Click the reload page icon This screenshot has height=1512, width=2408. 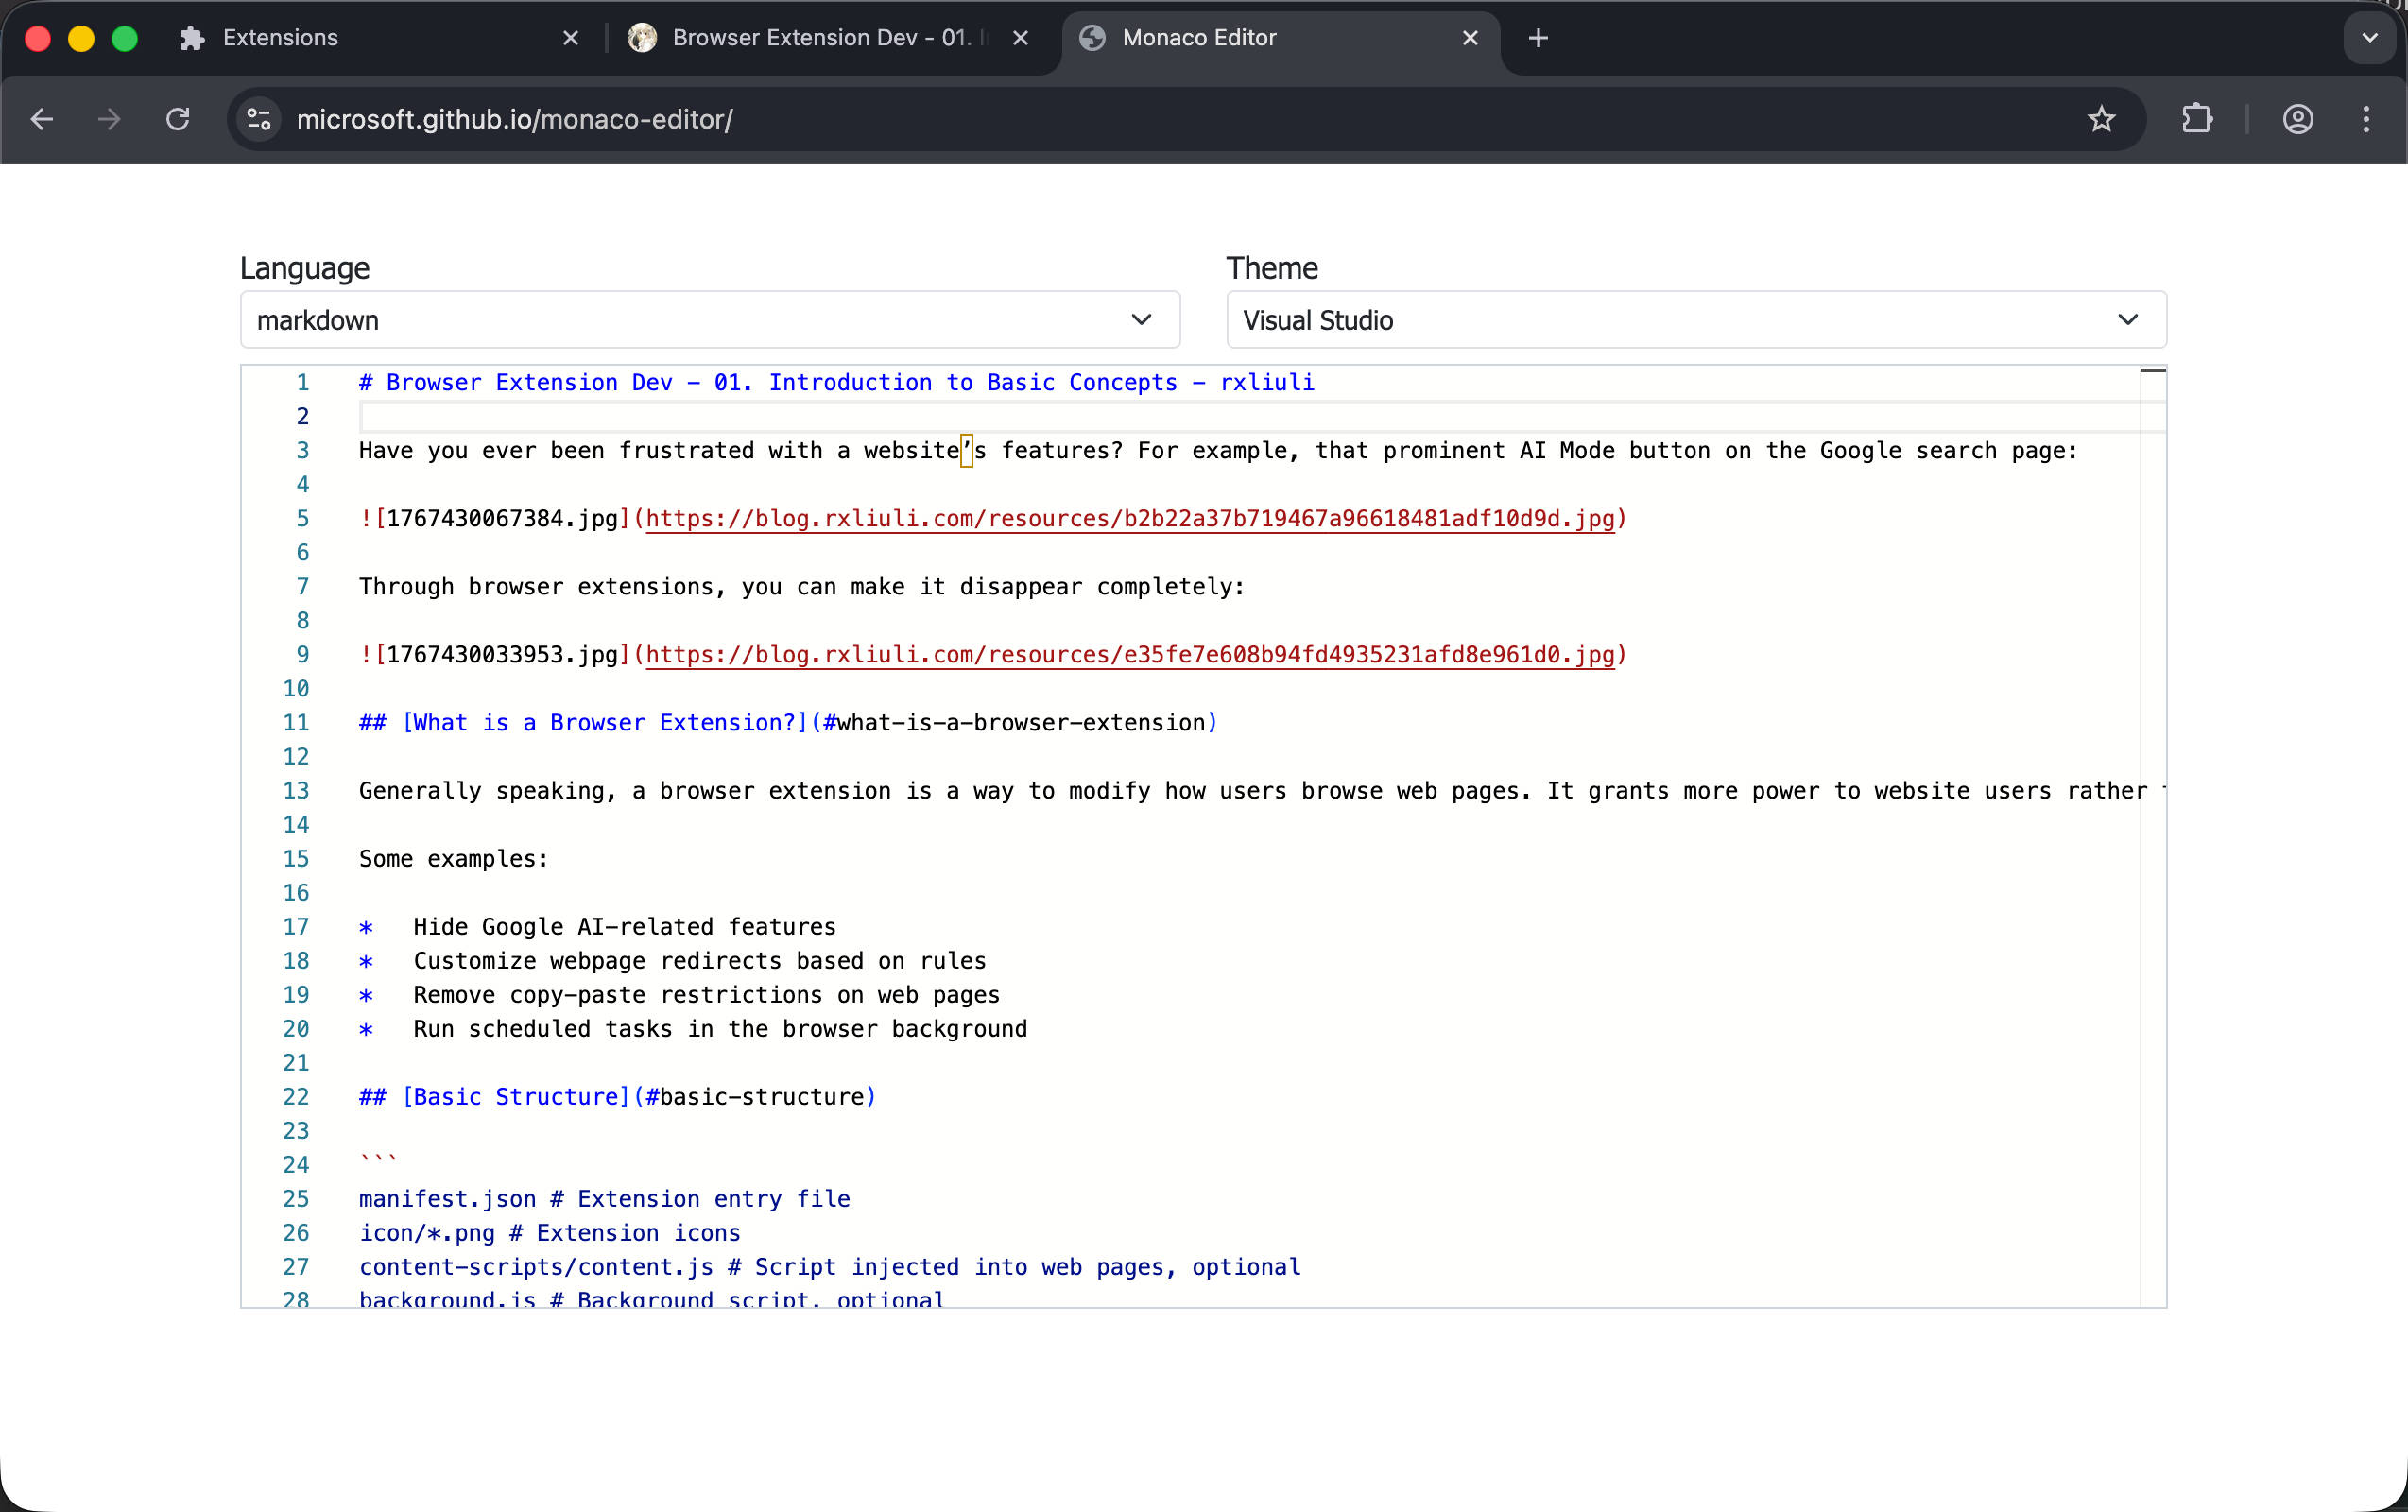pyautogui.click(x=178, y=119)
